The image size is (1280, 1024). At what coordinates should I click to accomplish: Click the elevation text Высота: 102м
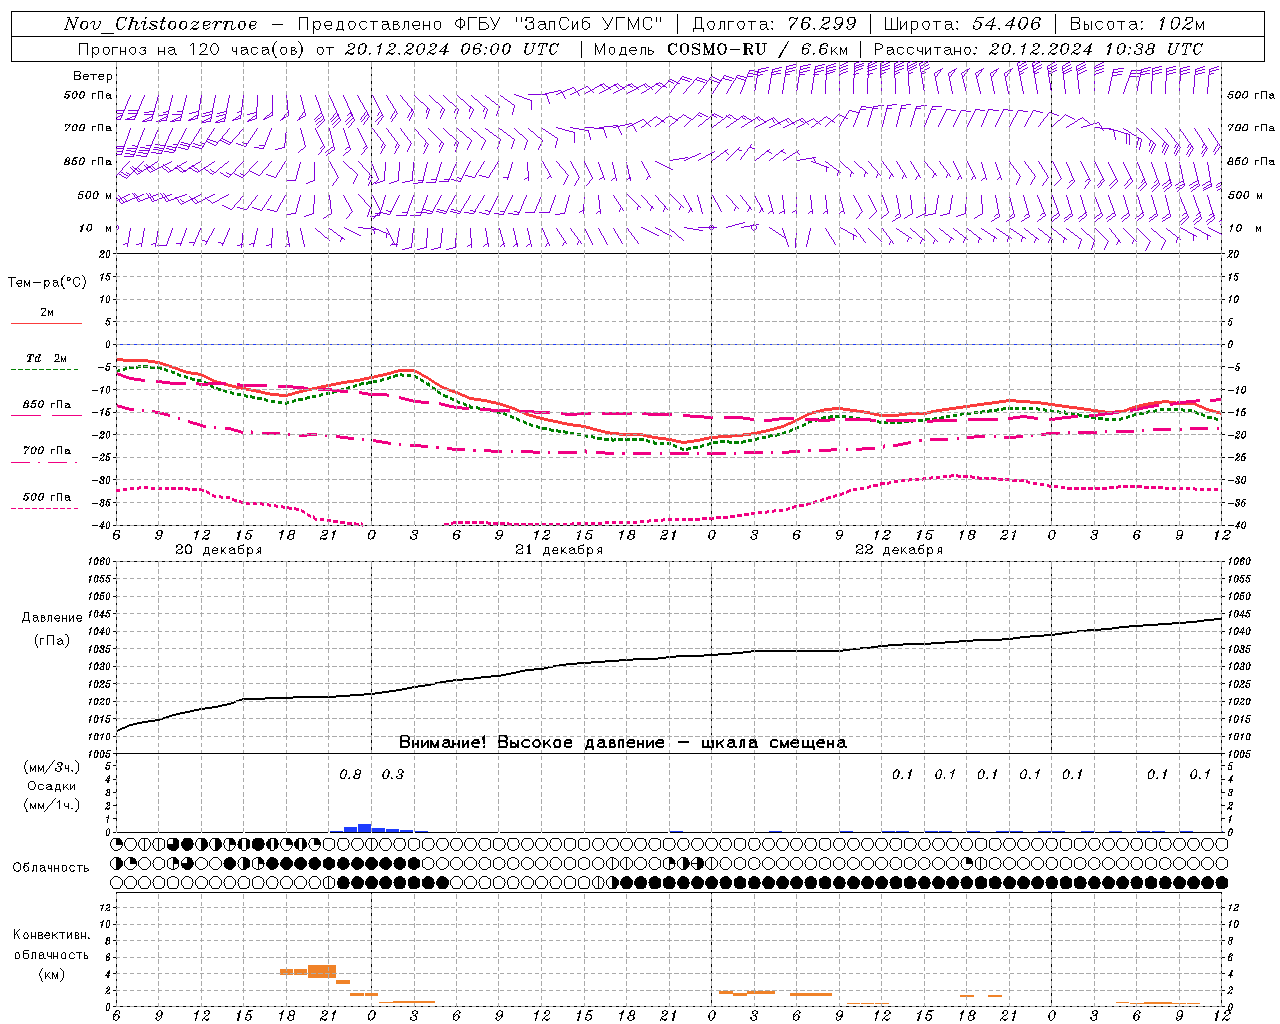[1137, 24]
